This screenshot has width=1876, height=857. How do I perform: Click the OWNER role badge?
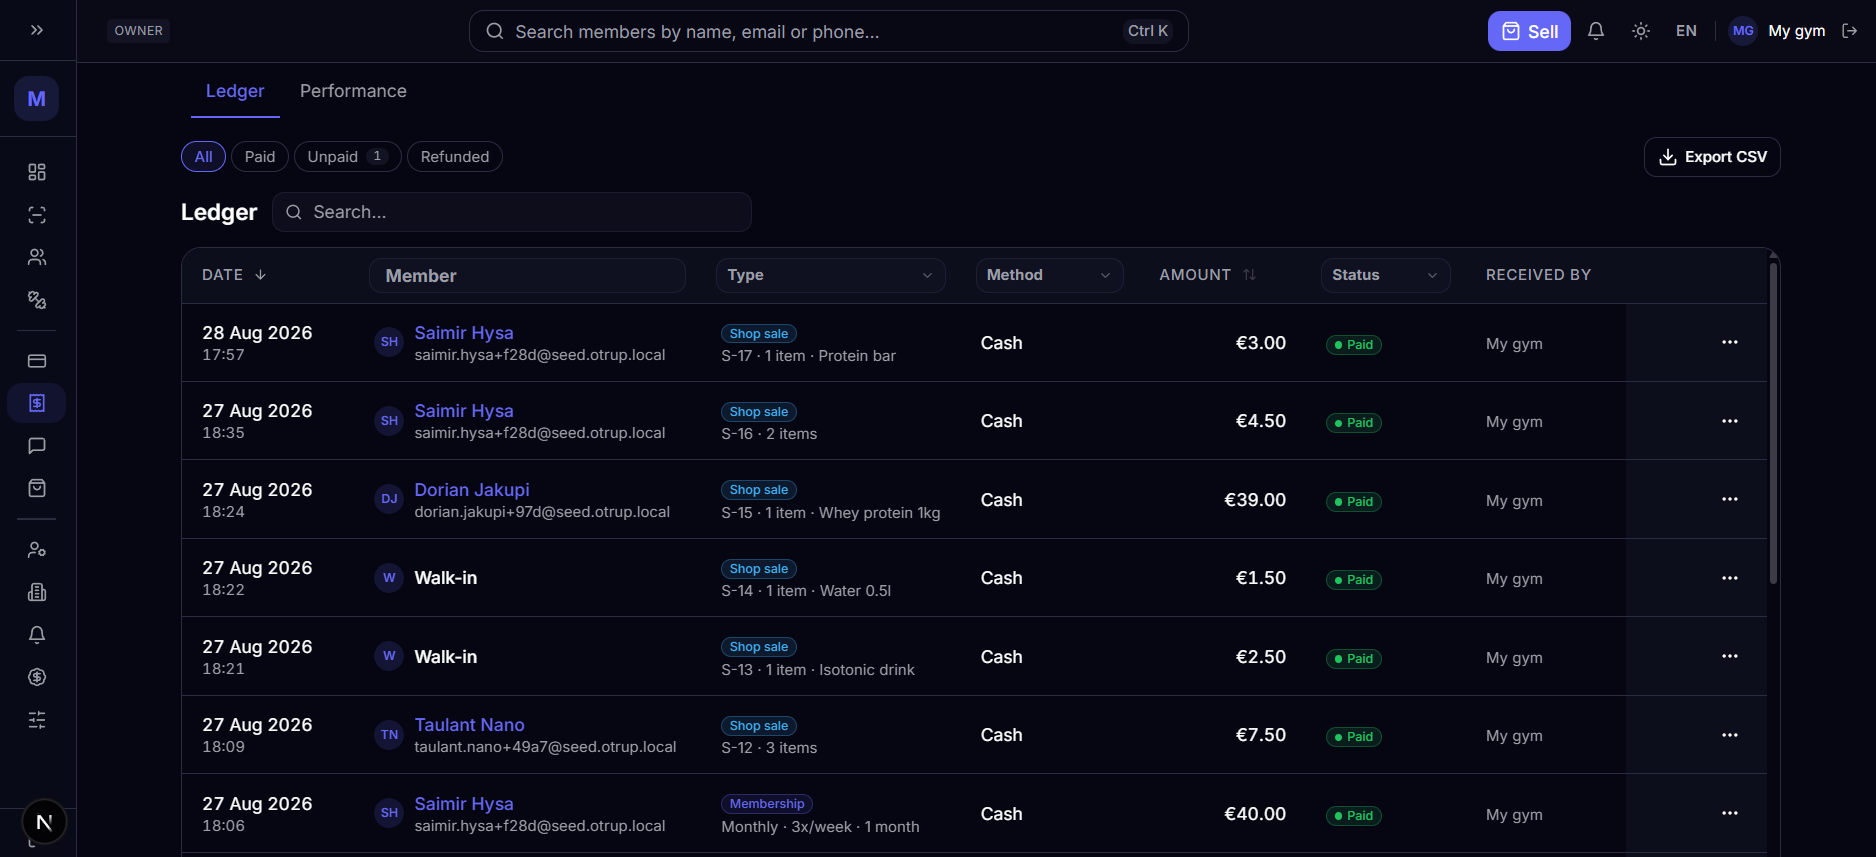(138, 31)
